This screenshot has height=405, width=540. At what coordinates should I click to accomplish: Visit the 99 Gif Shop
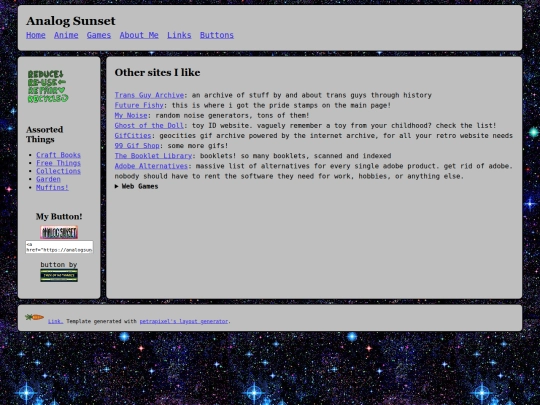click(x=137, y=146)
